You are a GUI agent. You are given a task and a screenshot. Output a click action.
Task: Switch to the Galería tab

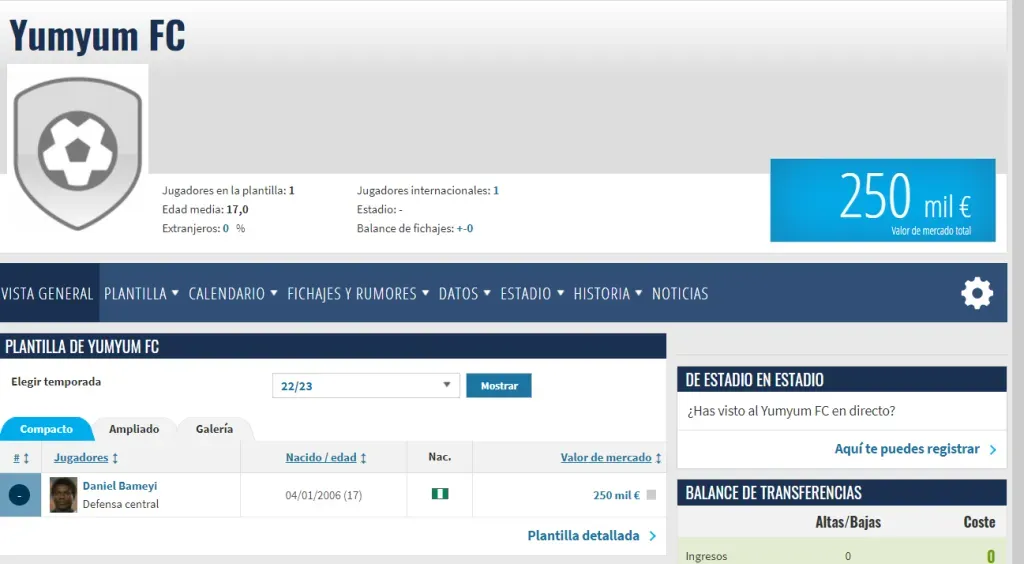click(214, 429)
